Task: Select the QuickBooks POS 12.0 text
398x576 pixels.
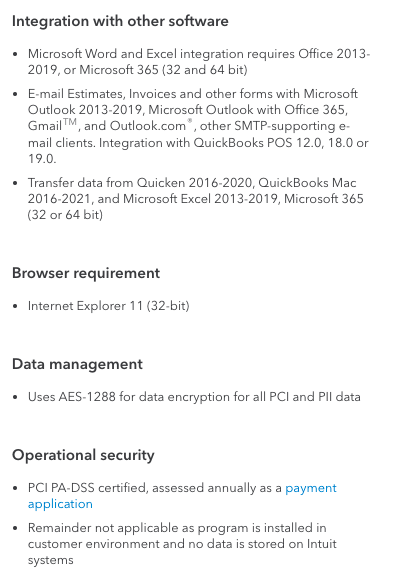Action: pos(257,143)
